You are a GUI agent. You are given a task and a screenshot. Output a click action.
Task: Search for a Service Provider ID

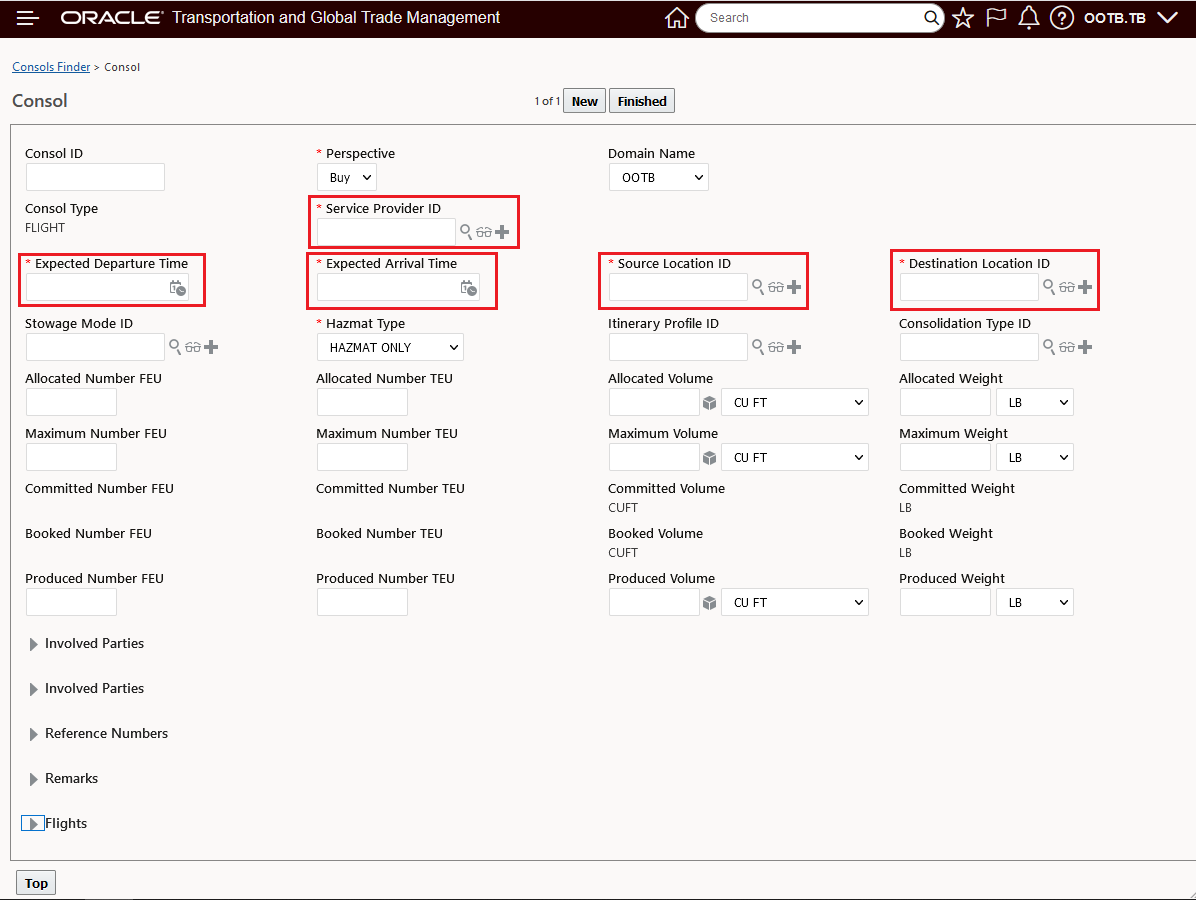tap(466, 231)
